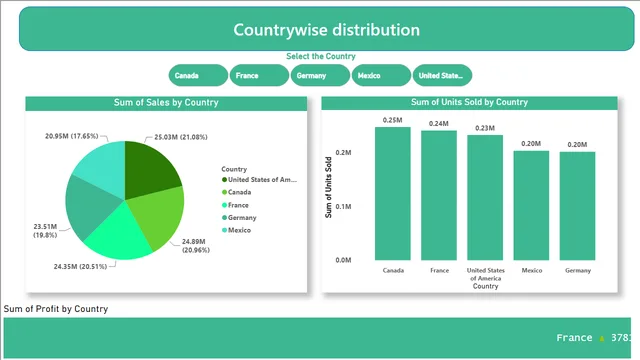Select the France pie slice labeled 24.35M
The image size is (640, 360).
(120, 235)
